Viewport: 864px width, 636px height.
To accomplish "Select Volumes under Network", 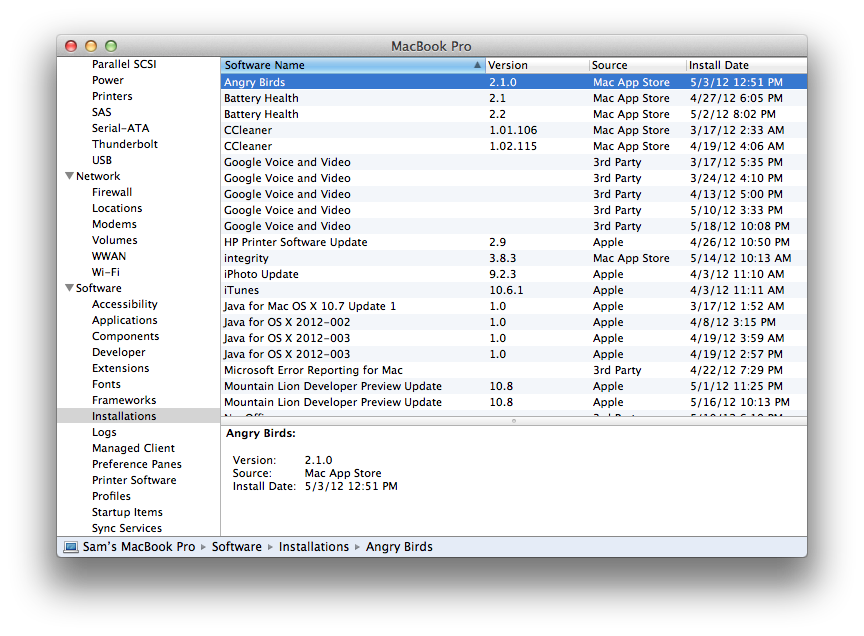I will [x=115, y=240].
